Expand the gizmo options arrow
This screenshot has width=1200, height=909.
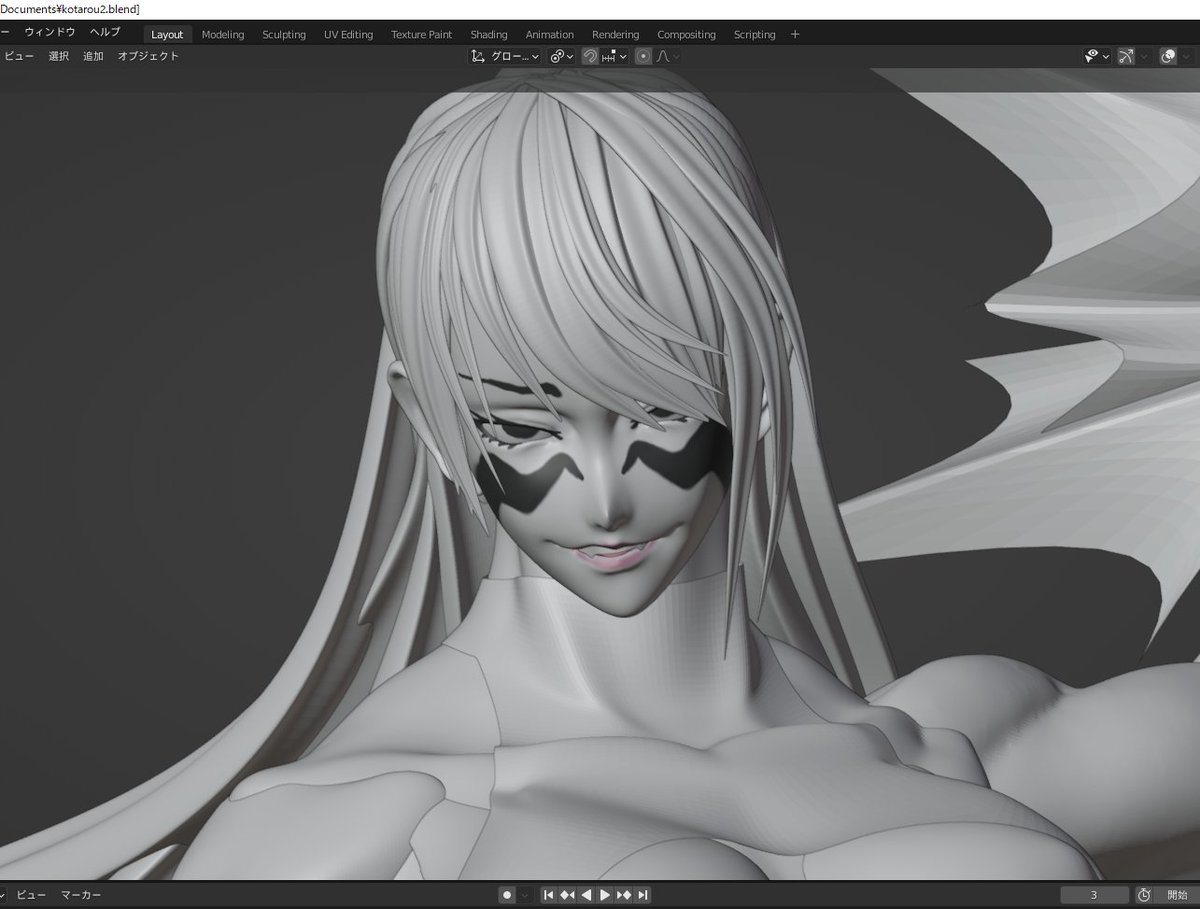[1144, 57]
